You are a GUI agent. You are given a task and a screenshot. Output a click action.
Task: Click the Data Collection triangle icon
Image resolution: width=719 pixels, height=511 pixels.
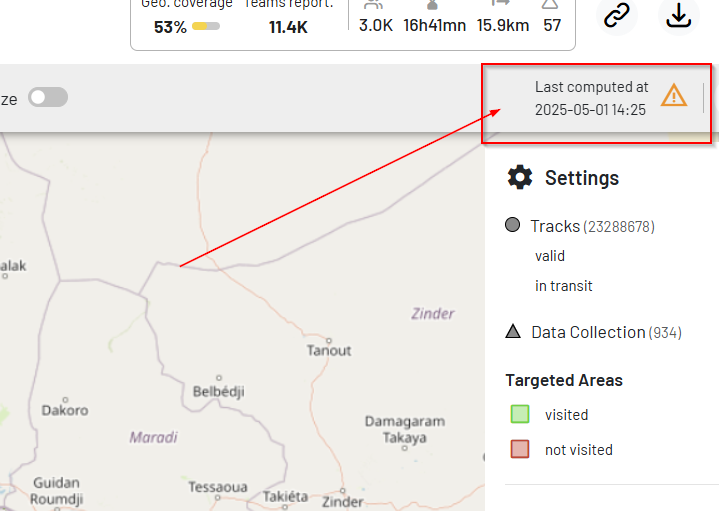[513, 332]
